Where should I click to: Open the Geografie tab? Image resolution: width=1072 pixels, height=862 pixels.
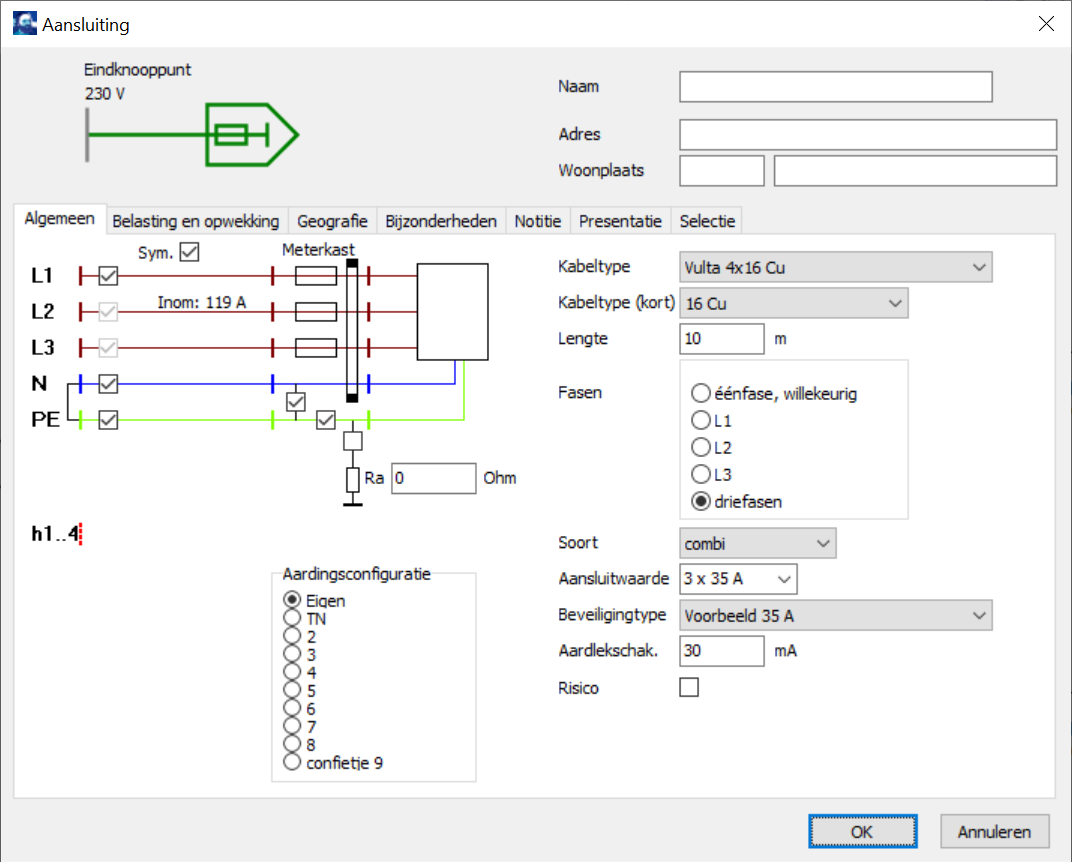[x=332, y=221]
